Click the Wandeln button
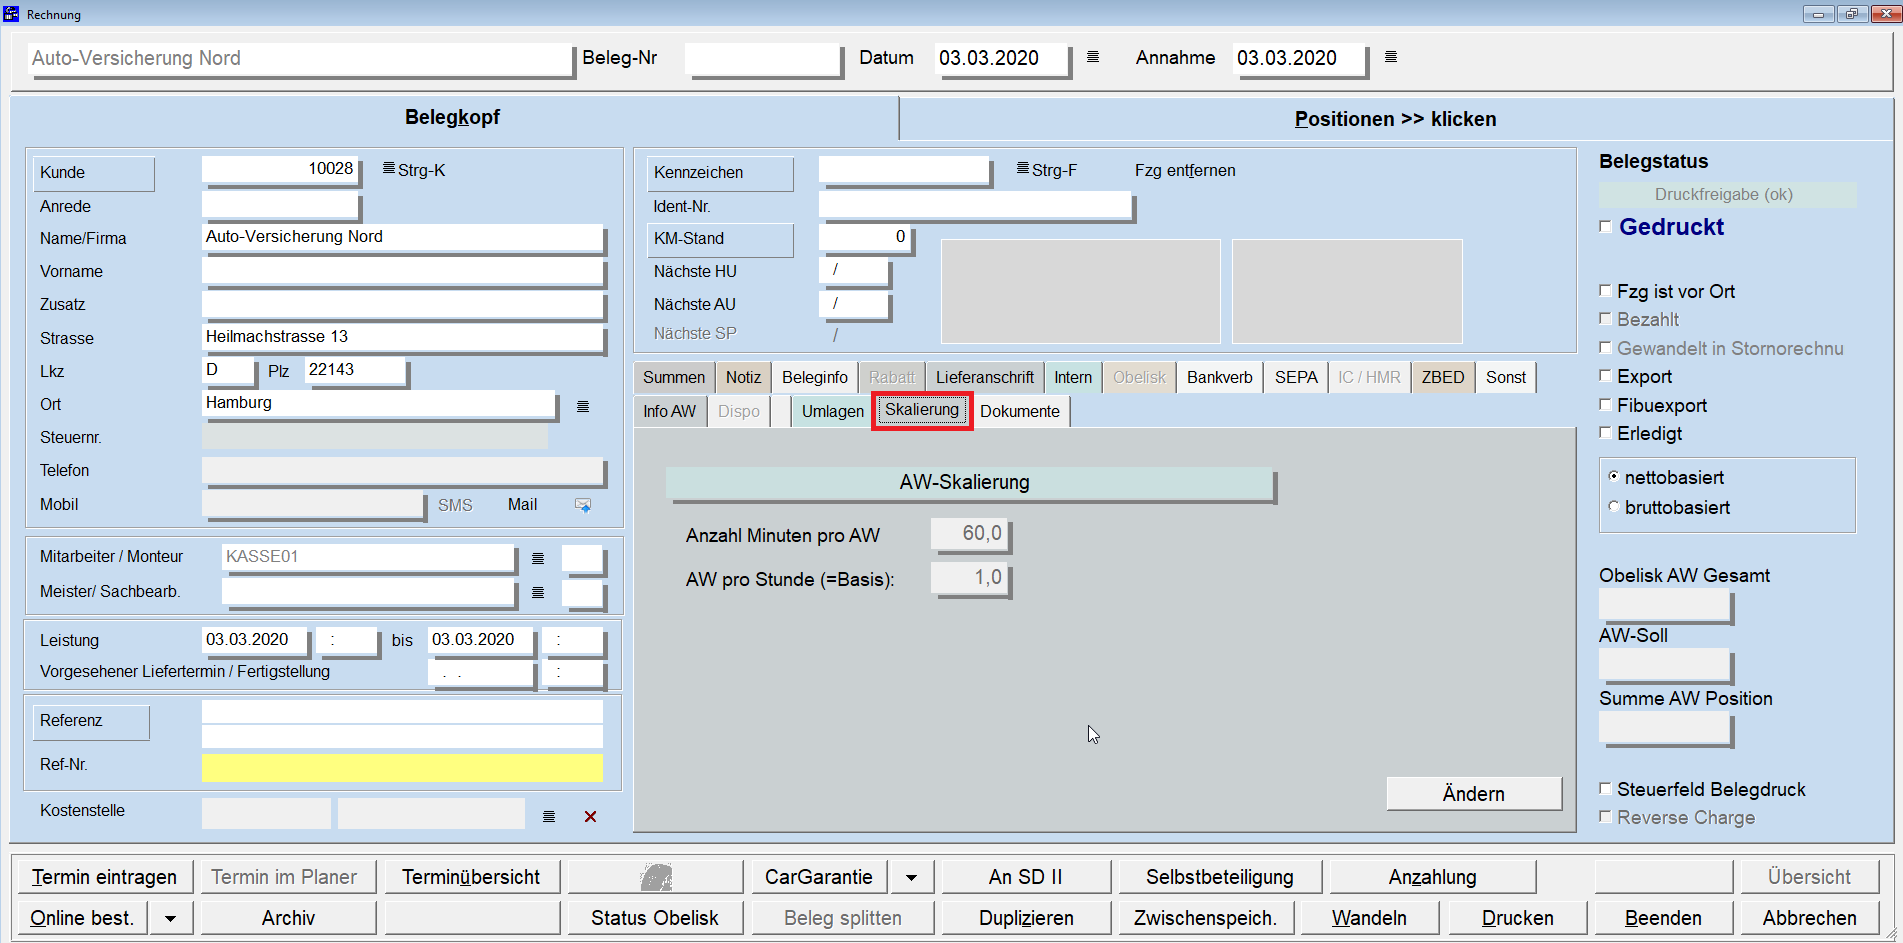This screenshot has width=1903, height=943. [x=1369, y=918]
